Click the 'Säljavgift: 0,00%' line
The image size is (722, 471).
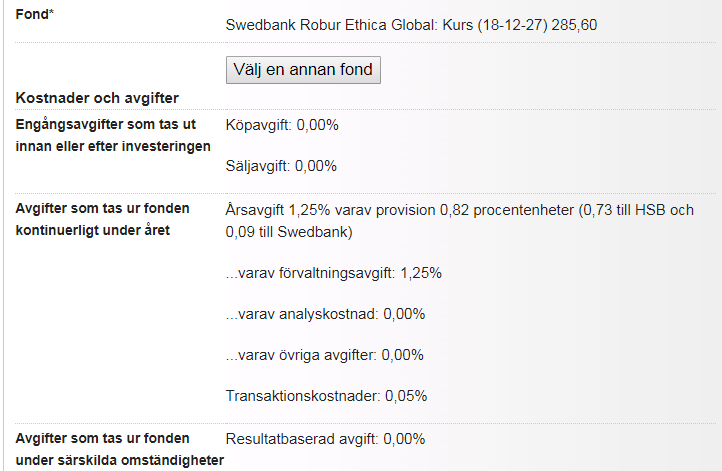click(x=281, y=166)
